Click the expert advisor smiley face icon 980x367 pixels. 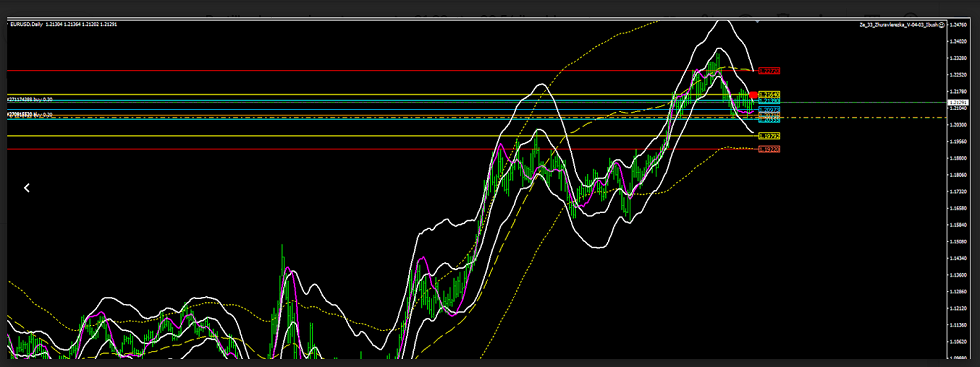(x=941, y=24)
